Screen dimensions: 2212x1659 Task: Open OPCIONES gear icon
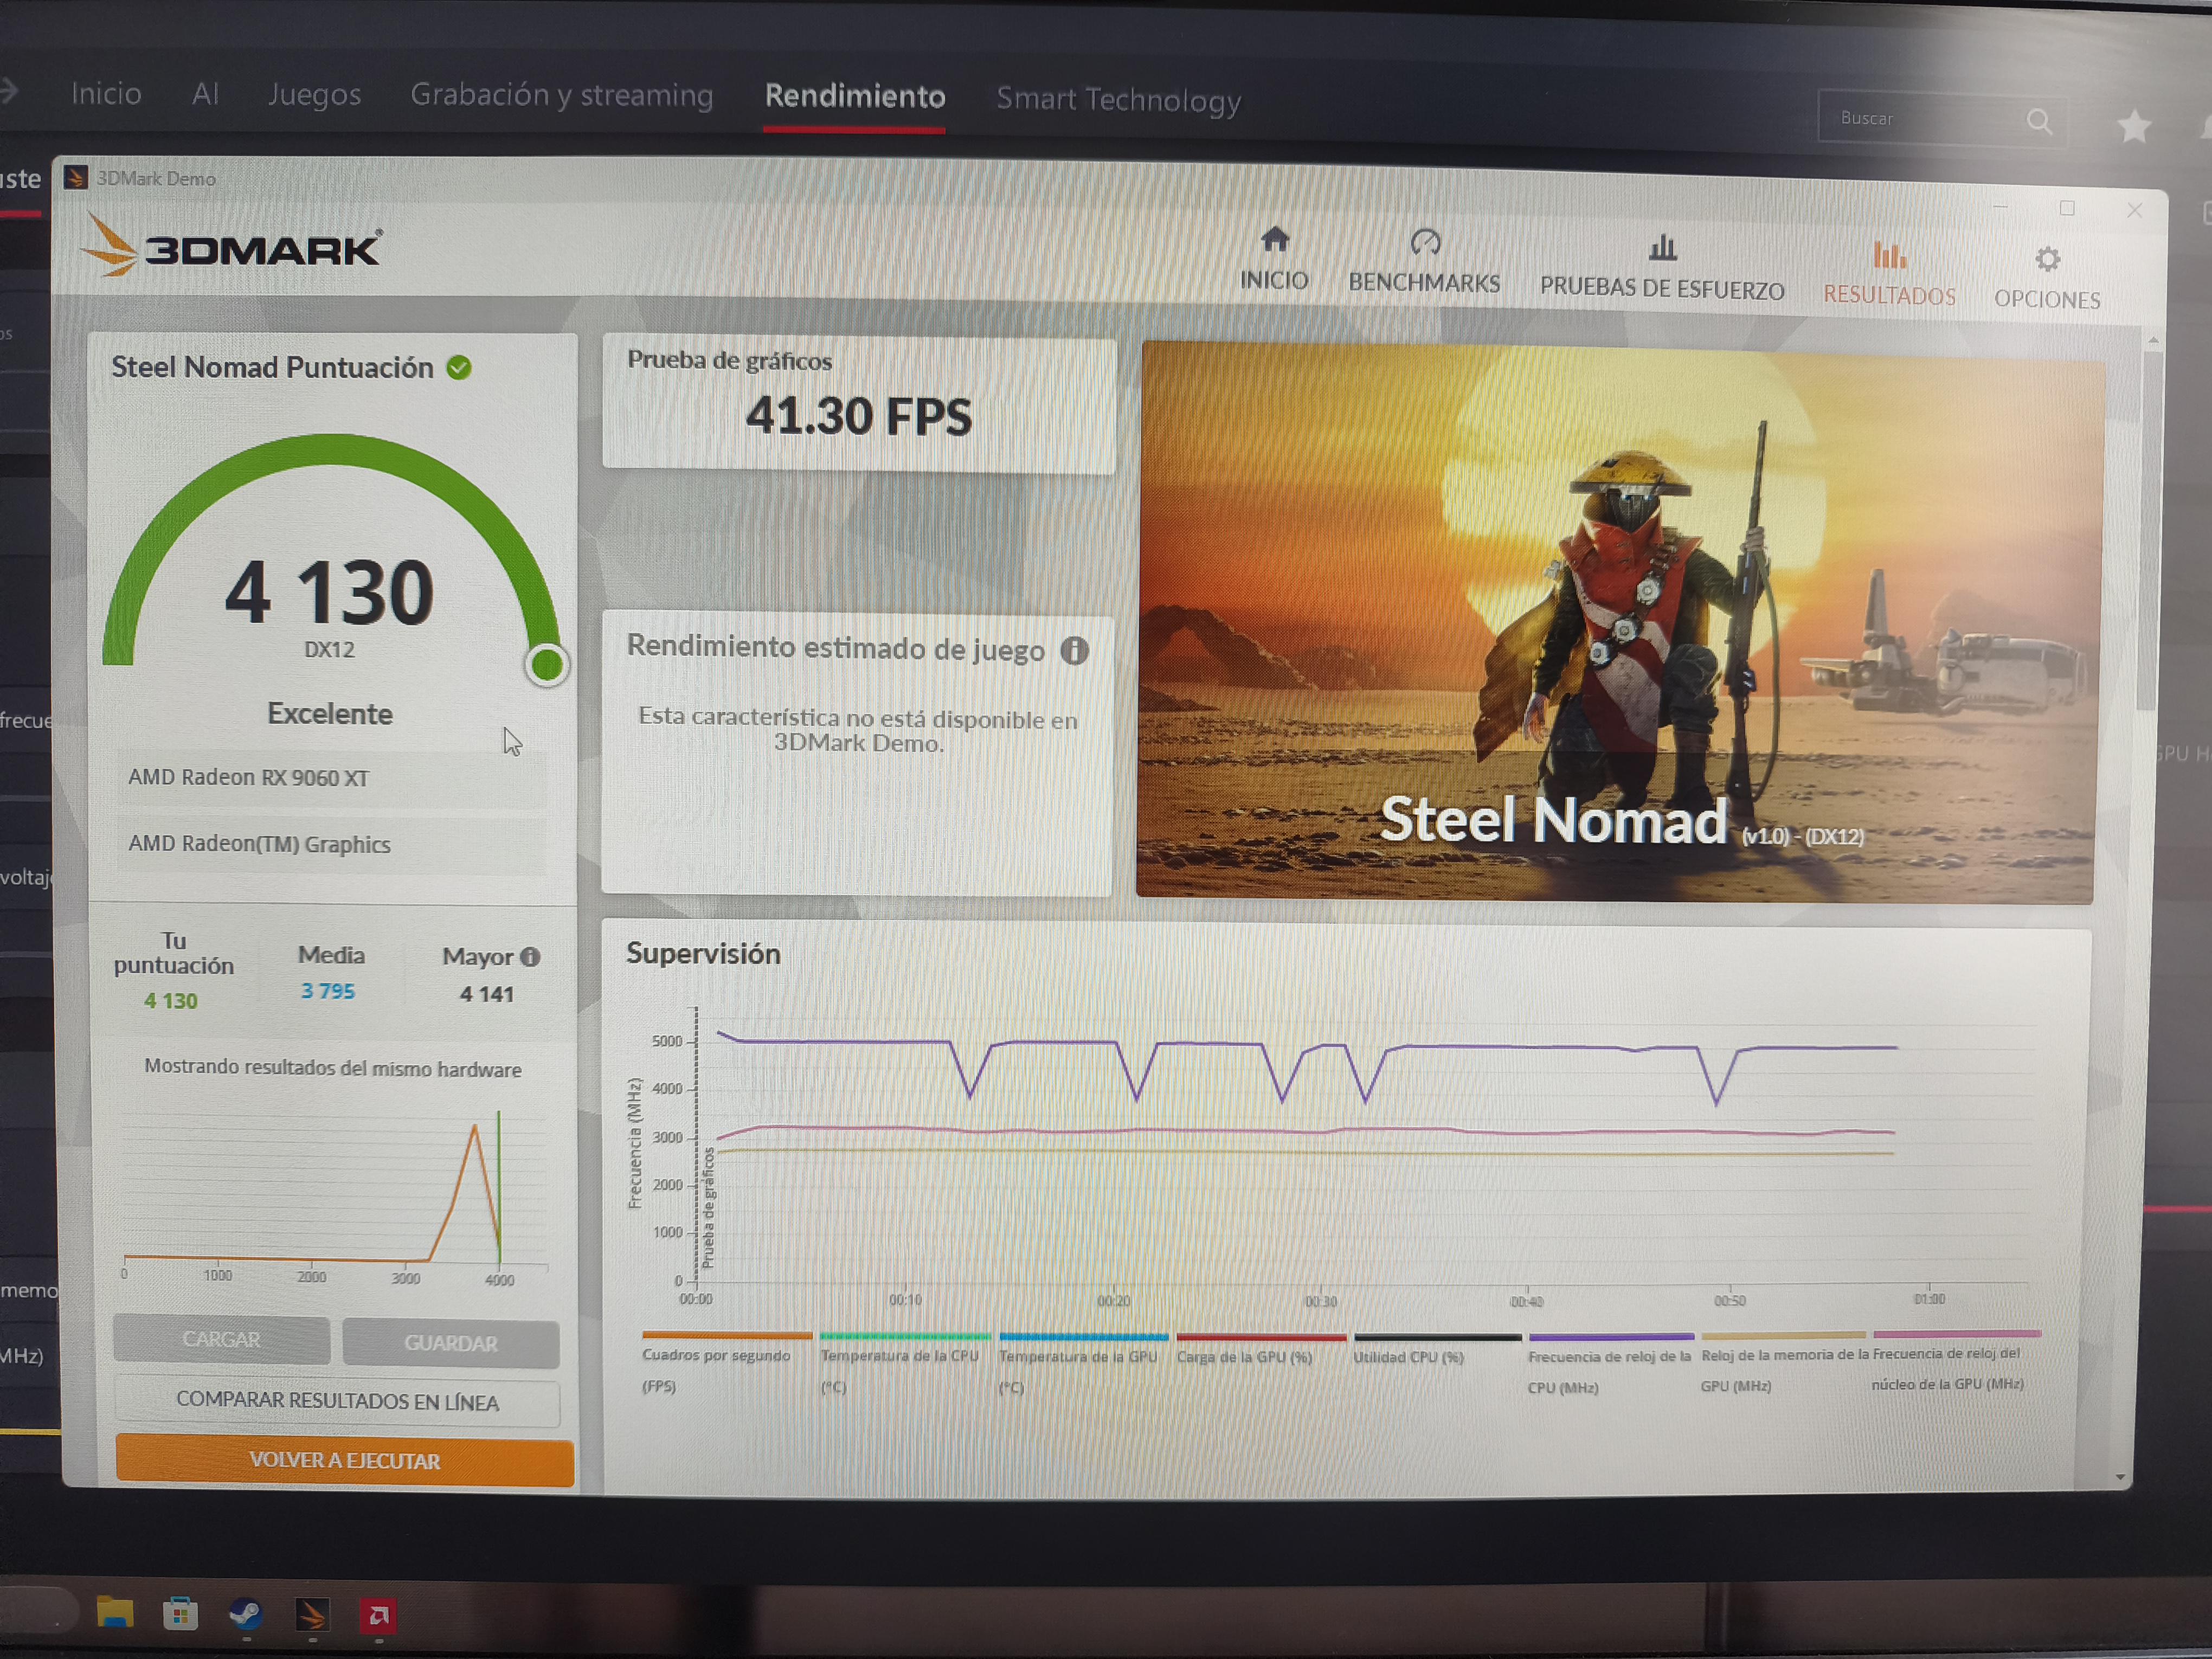tap(2047, 260)
